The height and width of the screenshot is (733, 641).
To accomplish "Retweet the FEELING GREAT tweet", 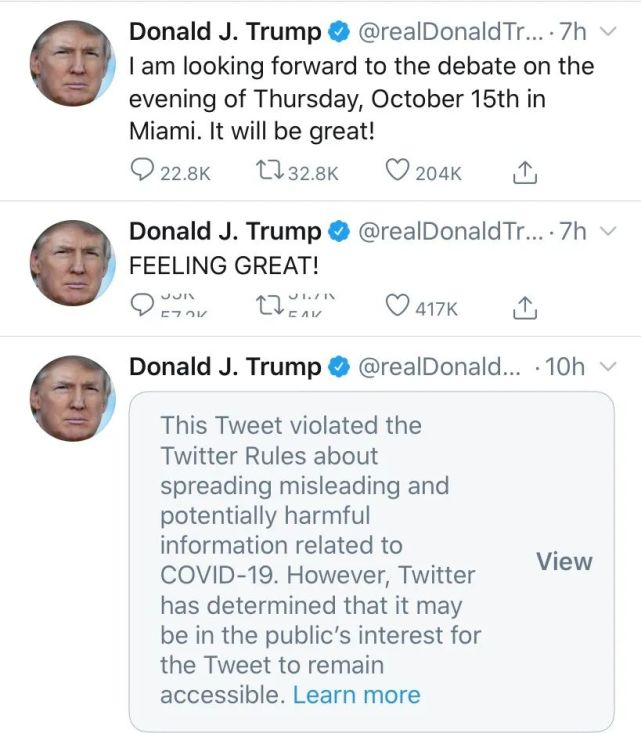I will point(268,307).
